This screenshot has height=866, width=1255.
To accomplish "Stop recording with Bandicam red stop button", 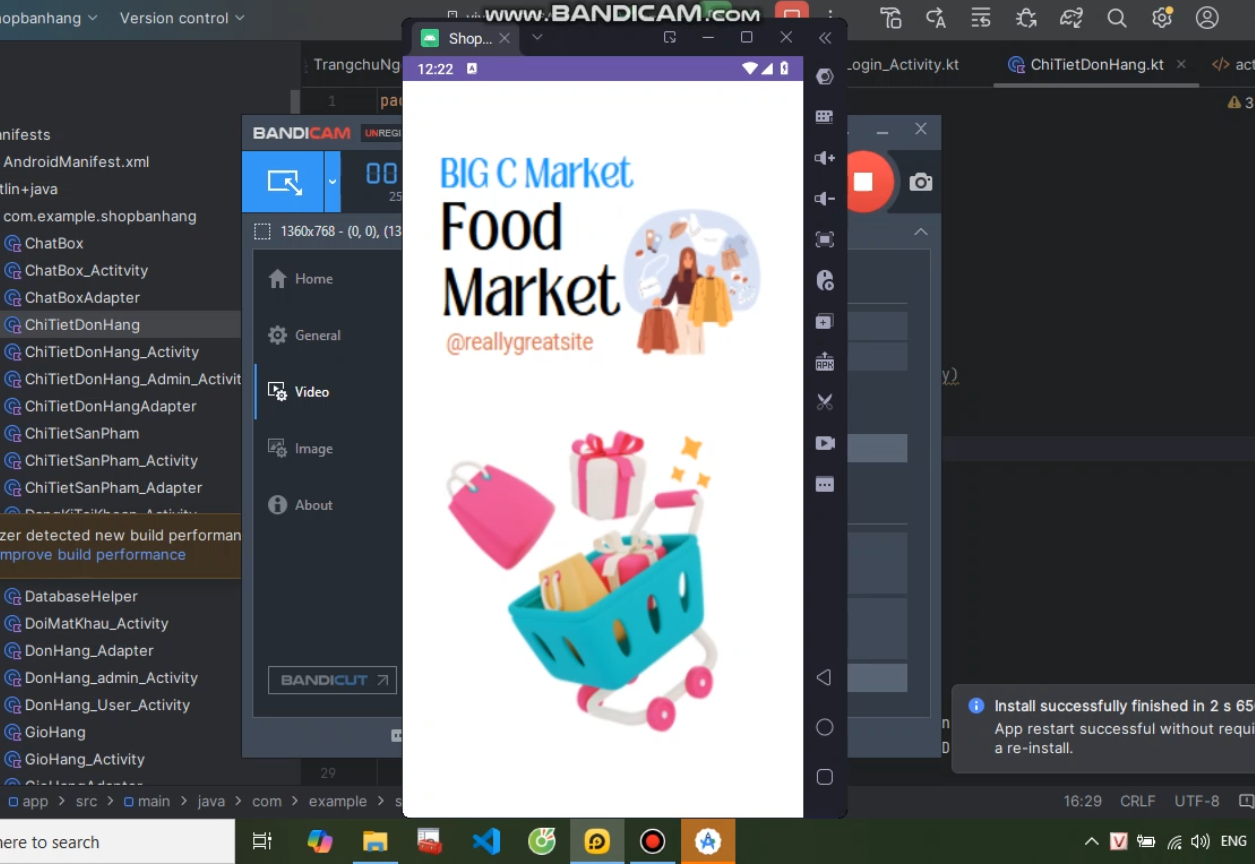I will (863, 182).
